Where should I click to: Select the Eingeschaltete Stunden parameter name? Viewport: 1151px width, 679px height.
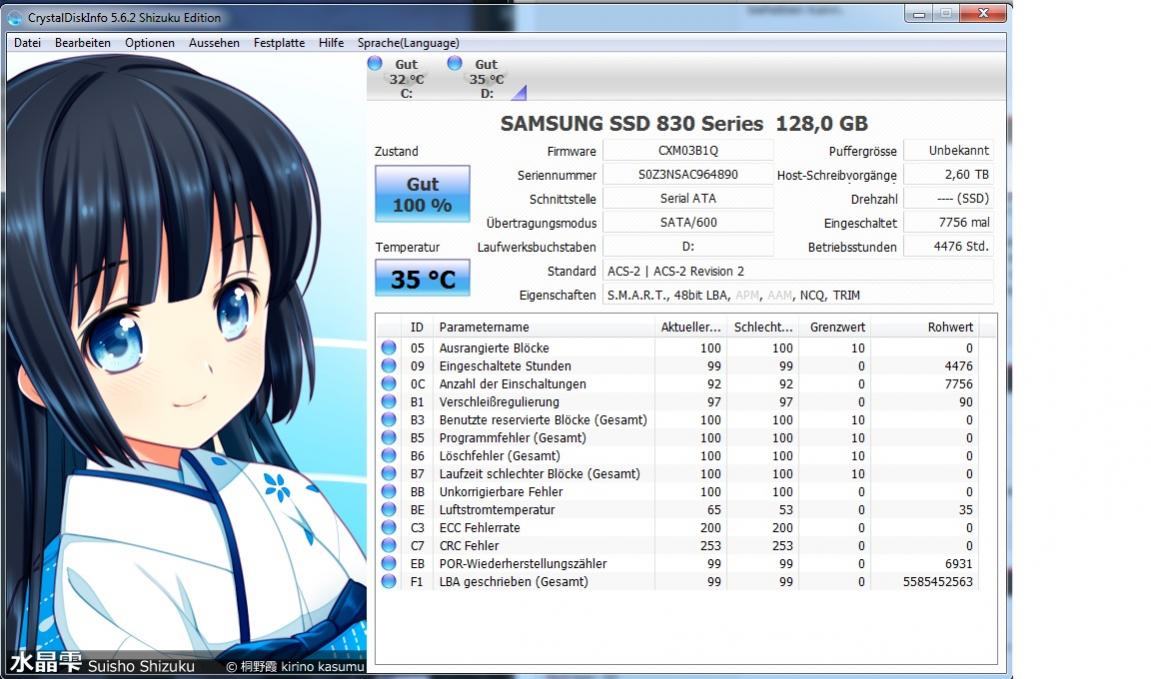(x=505, y=366)
